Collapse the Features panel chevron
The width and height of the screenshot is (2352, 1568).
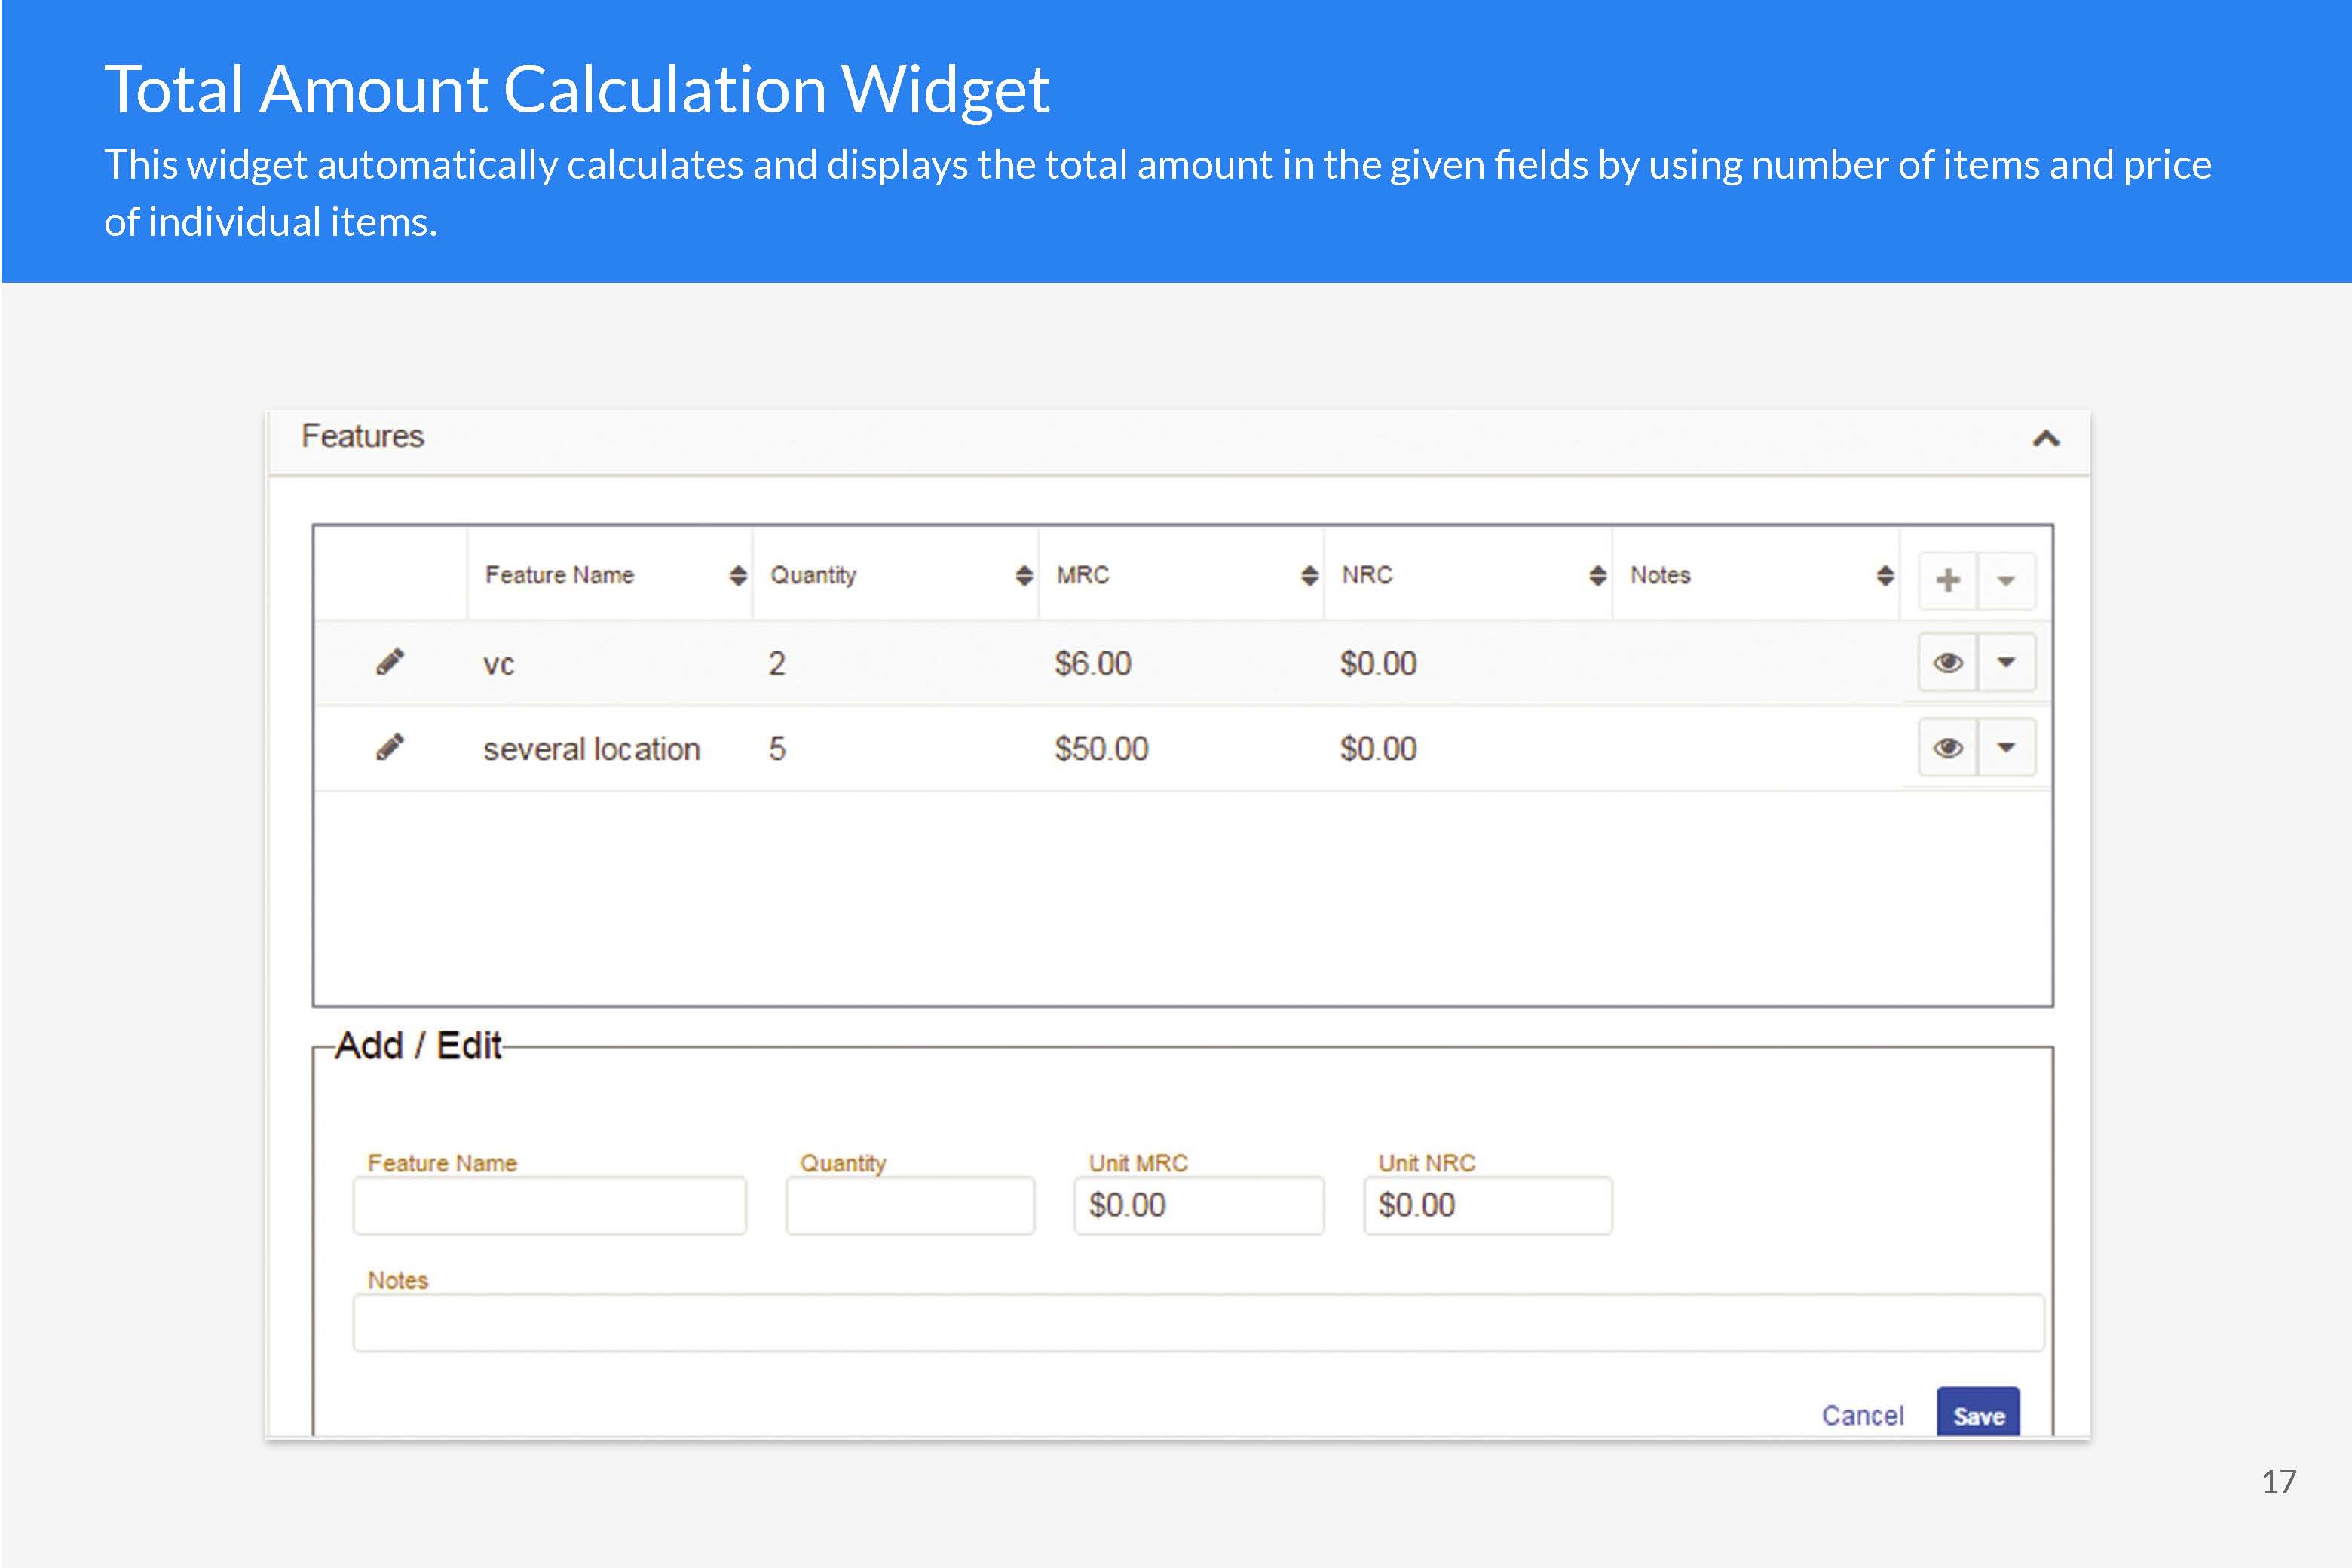(2046, 438)
